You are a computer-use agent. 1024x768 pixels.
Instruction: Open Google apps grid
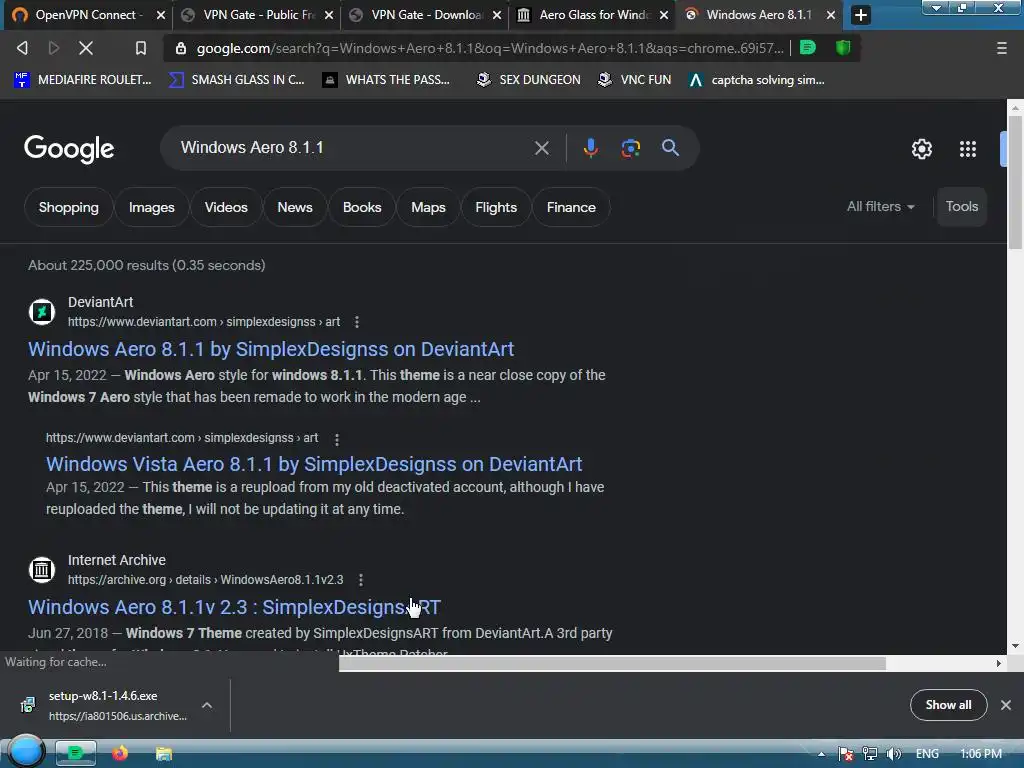968,149
